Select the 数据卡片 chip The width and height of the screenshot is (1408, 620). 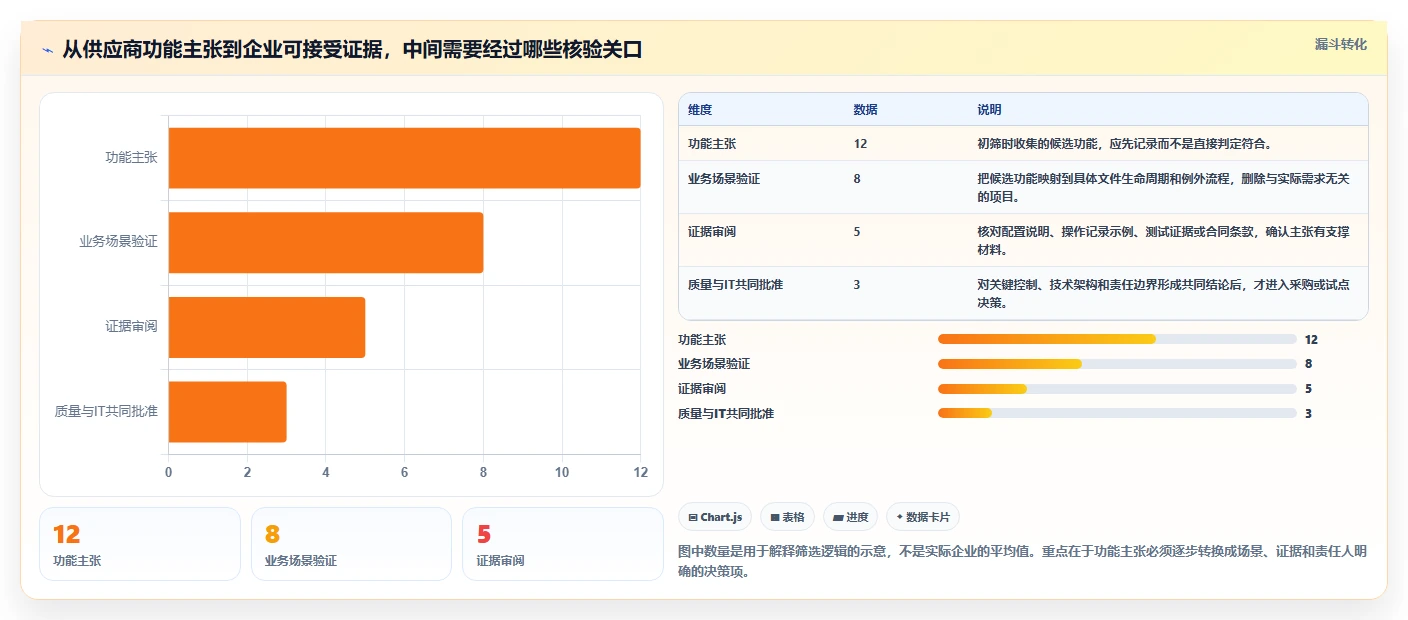coord(923,517)
